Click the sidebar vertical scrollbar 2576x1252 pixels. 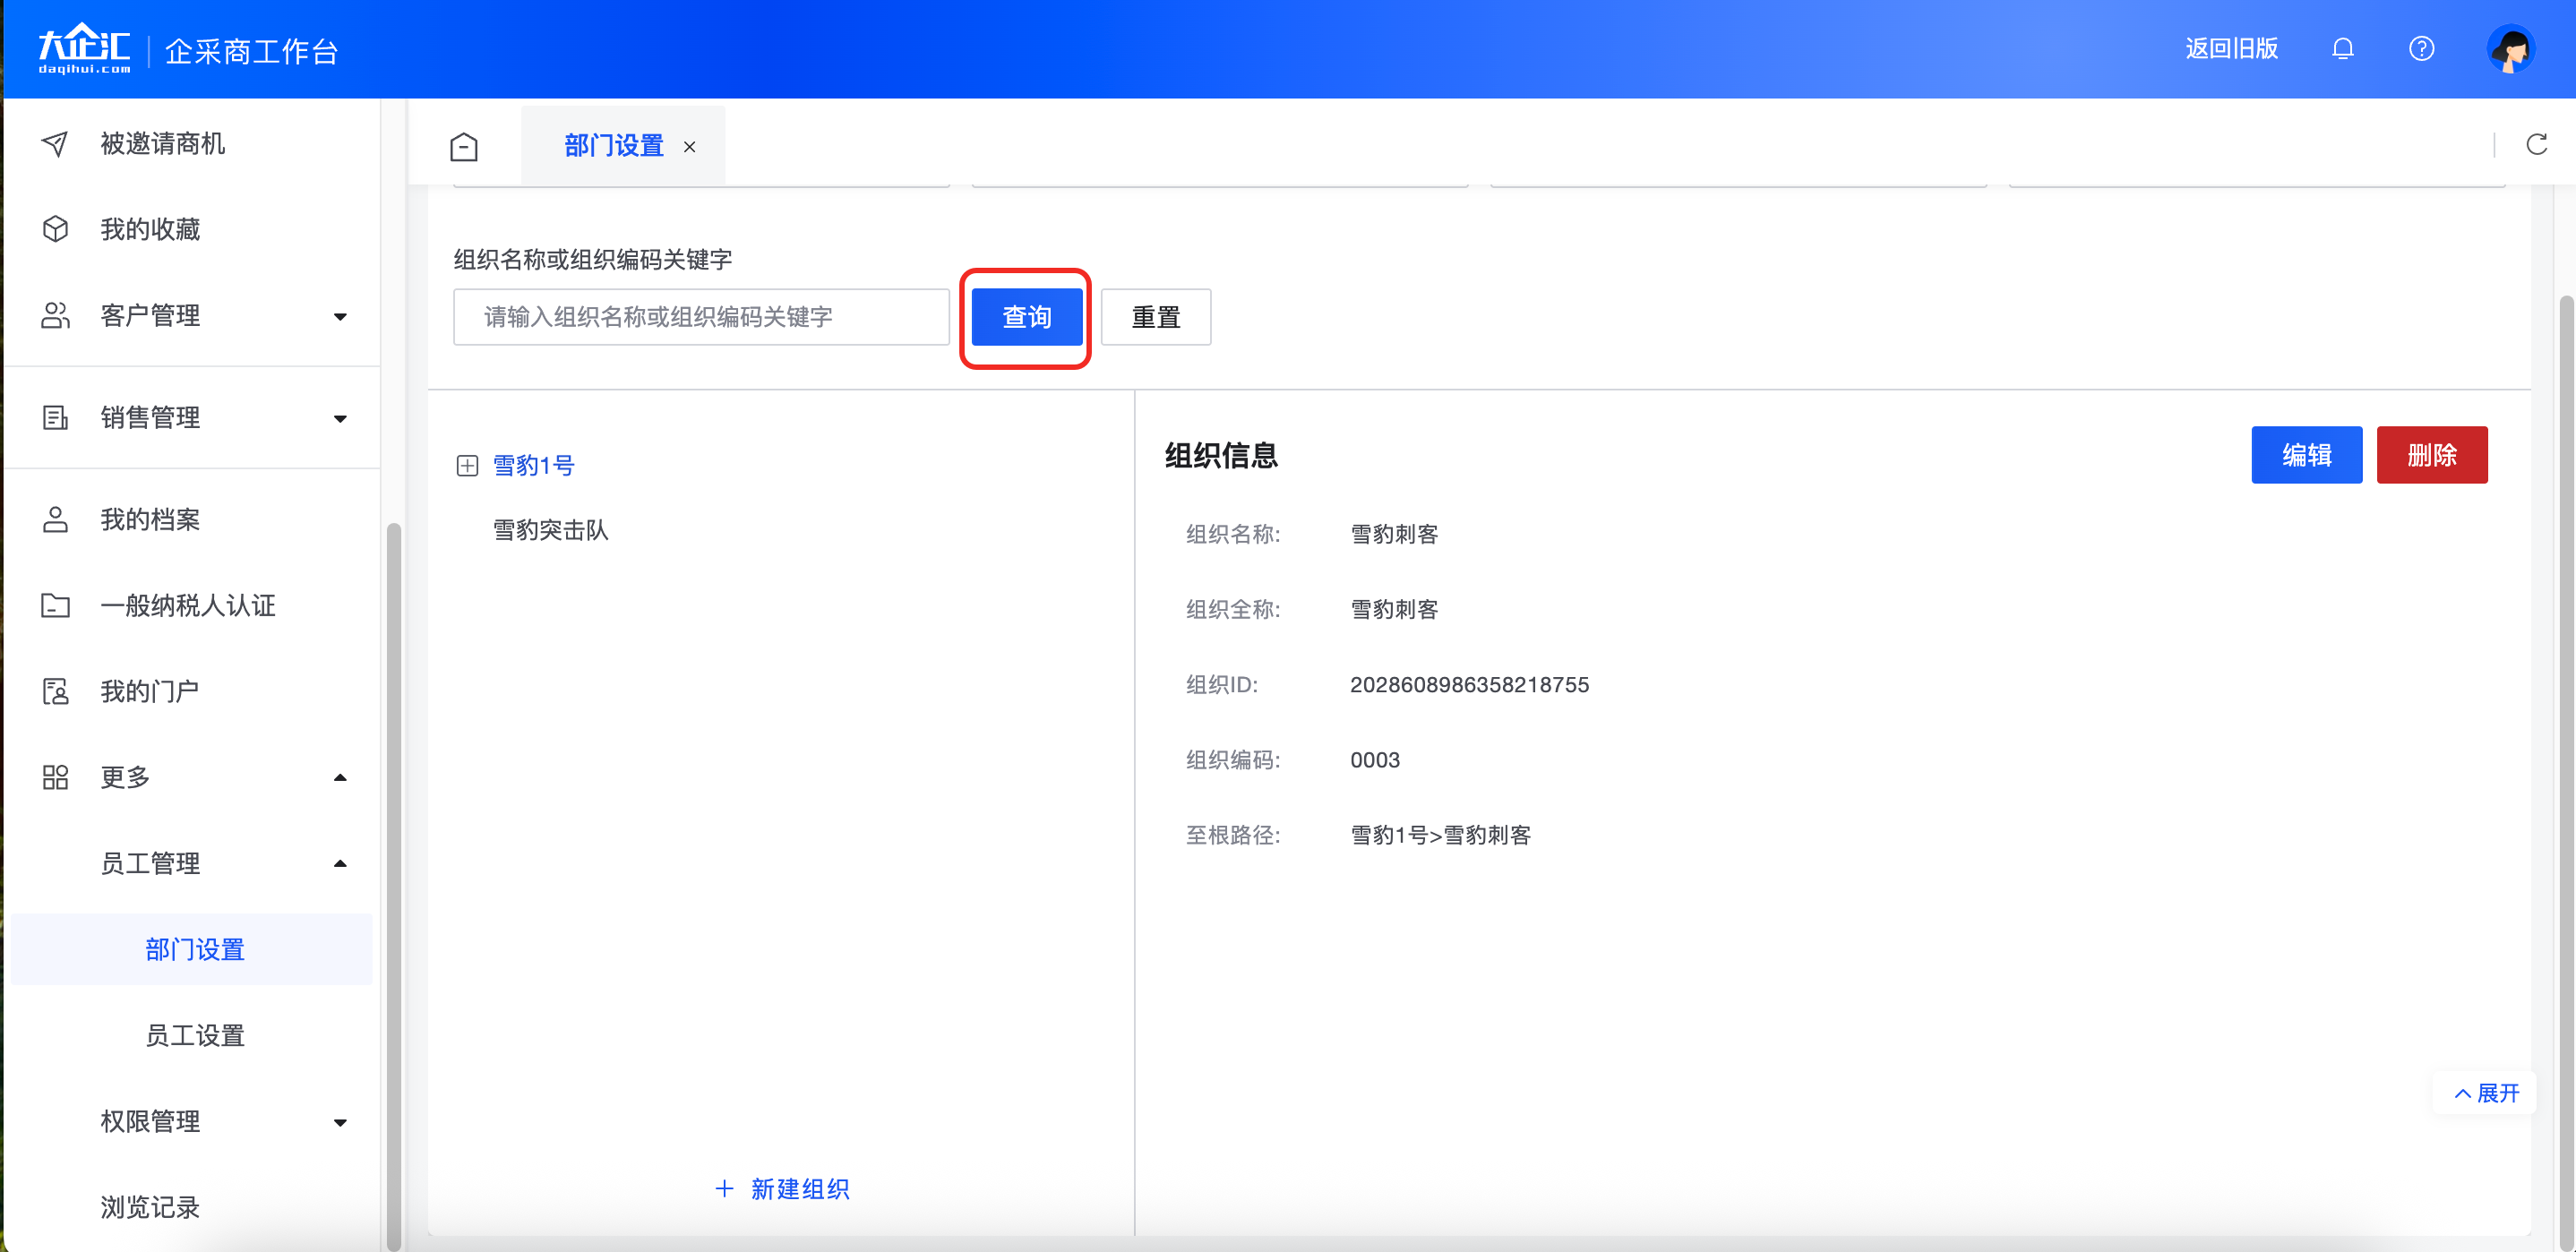pyautogui.click(x=393, y=885)
